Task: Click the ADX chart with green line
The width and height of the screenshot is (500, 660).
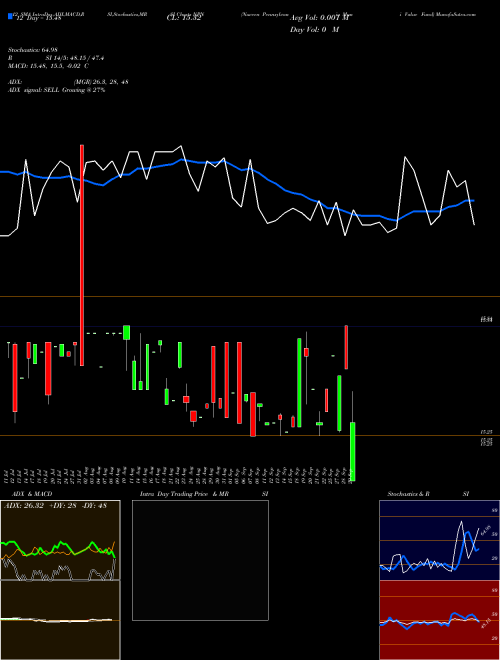Action: pos(60,540)
